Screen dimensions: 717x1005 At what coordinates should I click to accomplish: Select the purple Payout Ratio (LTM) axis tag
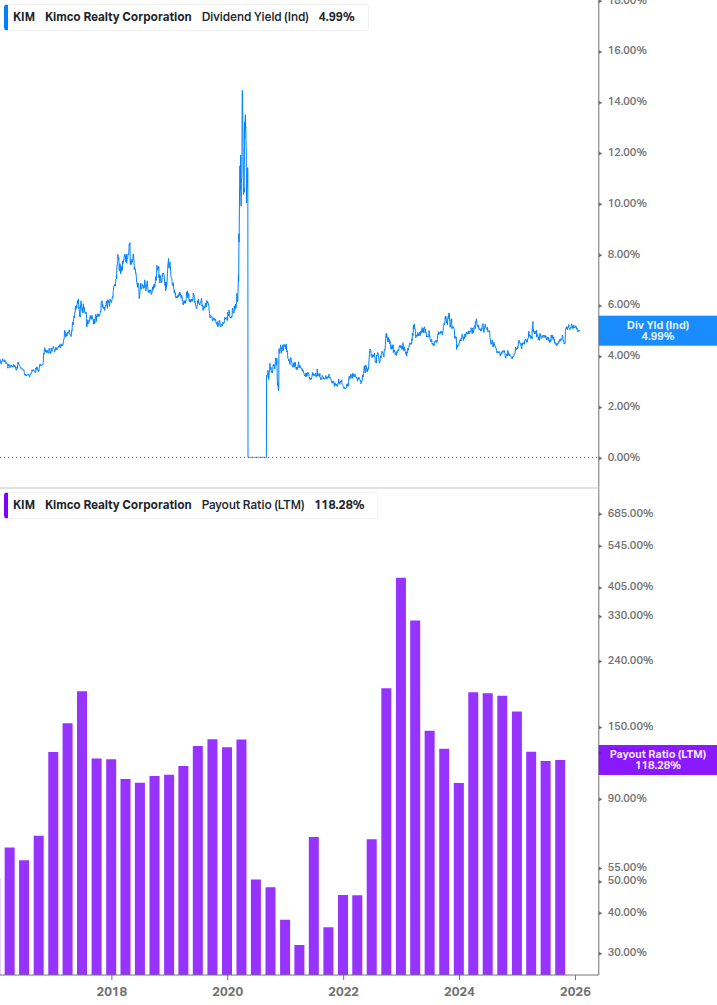click(657, 759)
